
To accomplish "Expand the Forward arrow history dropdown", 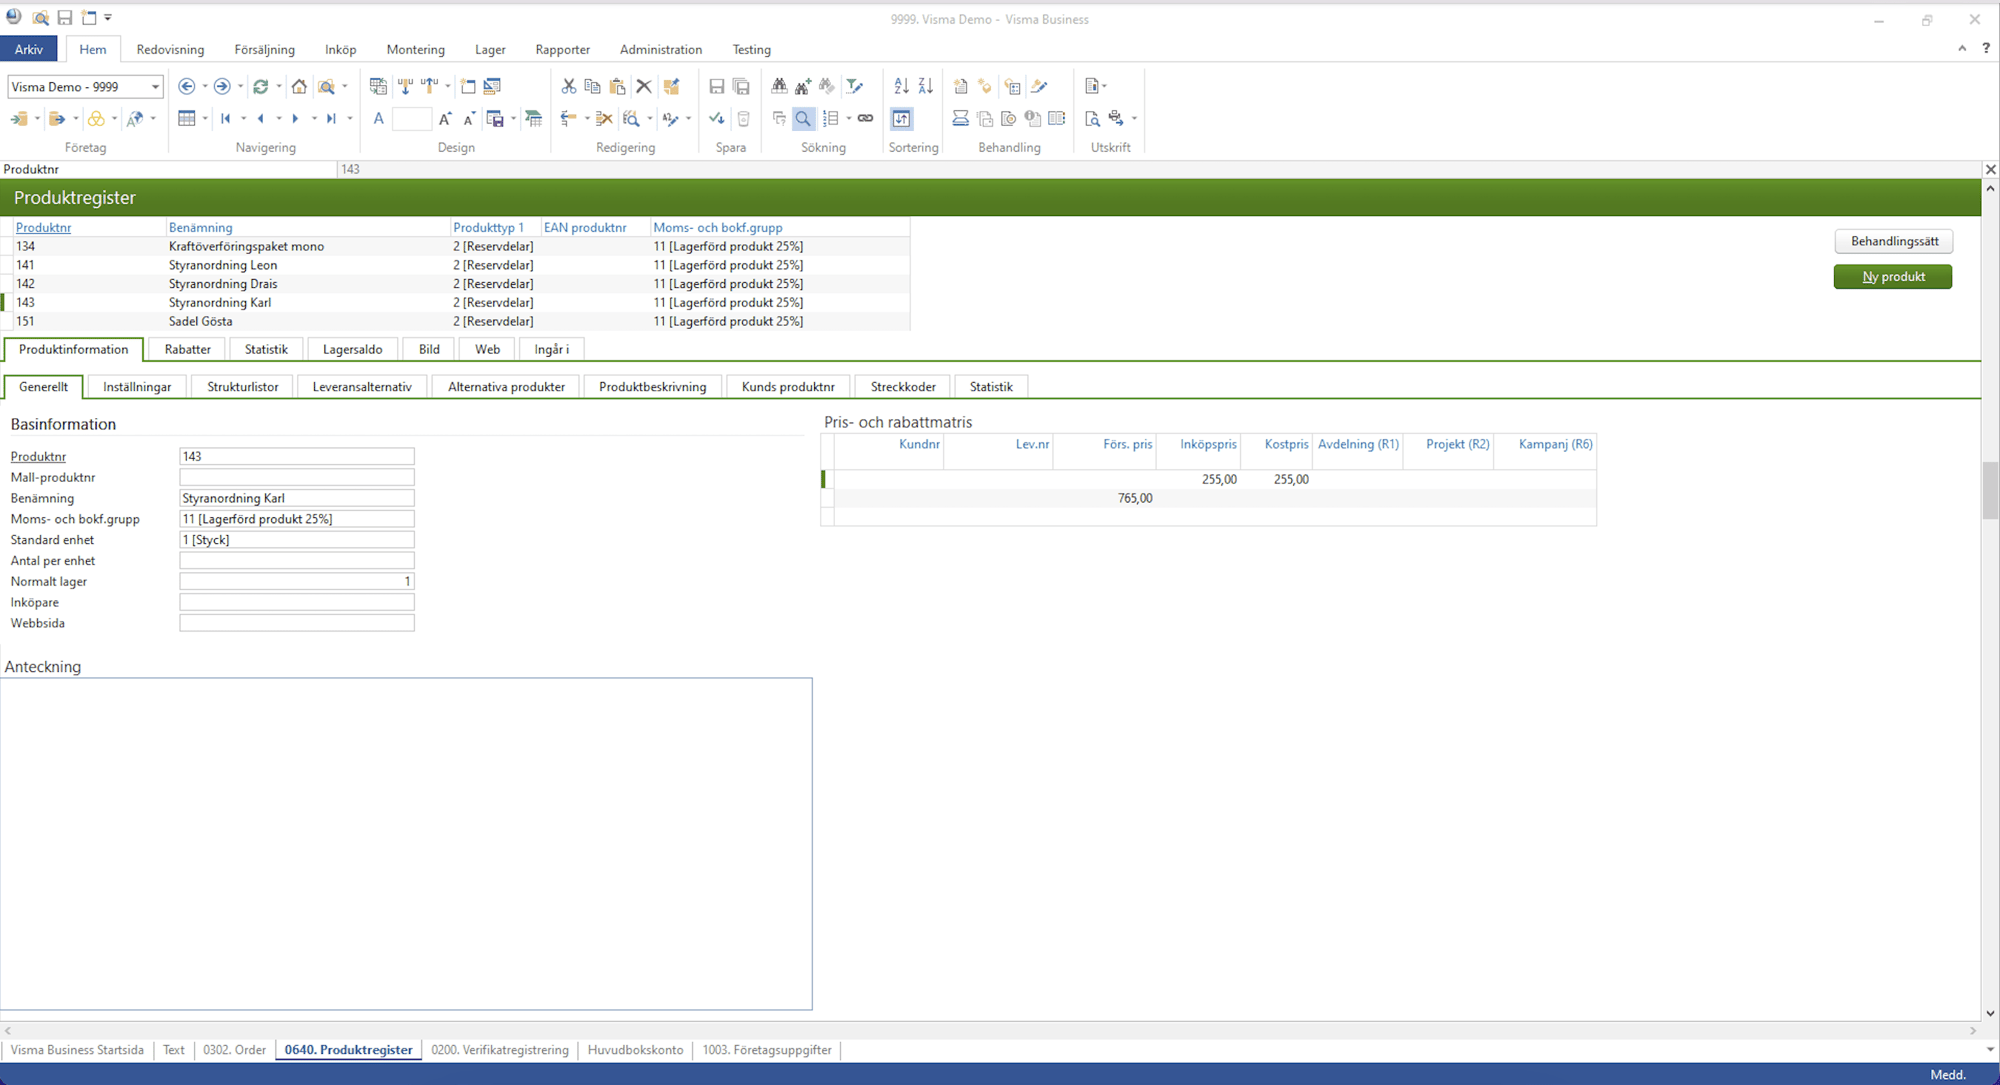I will [240, 87].
